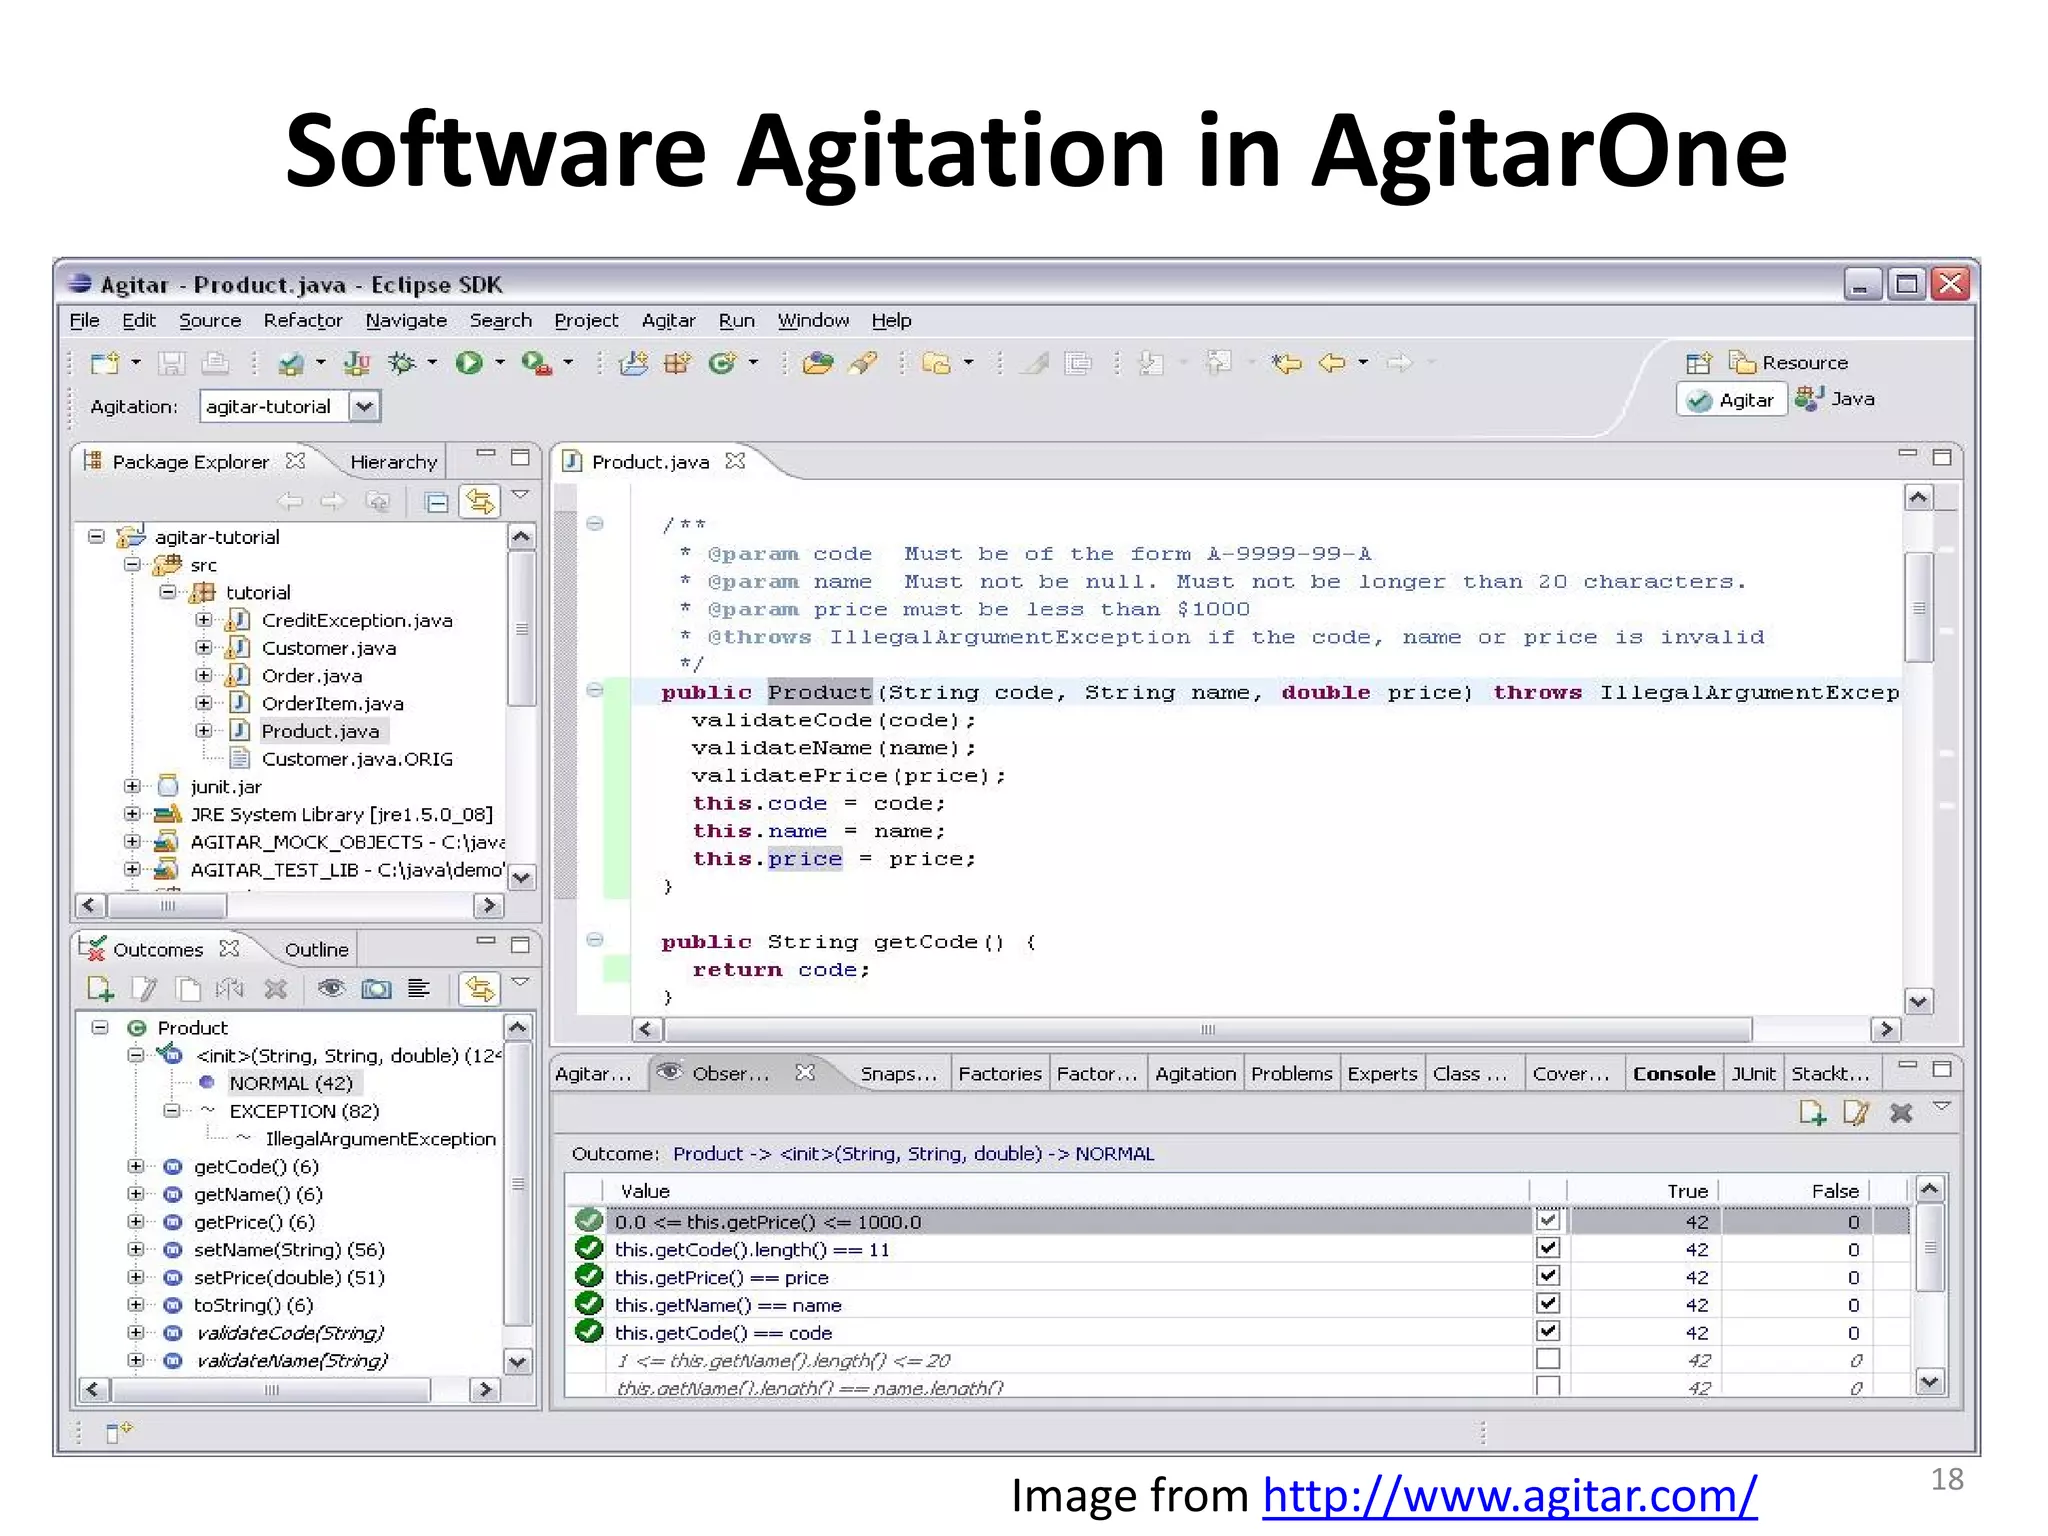This screenshot has height=1536, width=2048.
Task: Expand the junit.jar tree node
Action: [132, 787]
